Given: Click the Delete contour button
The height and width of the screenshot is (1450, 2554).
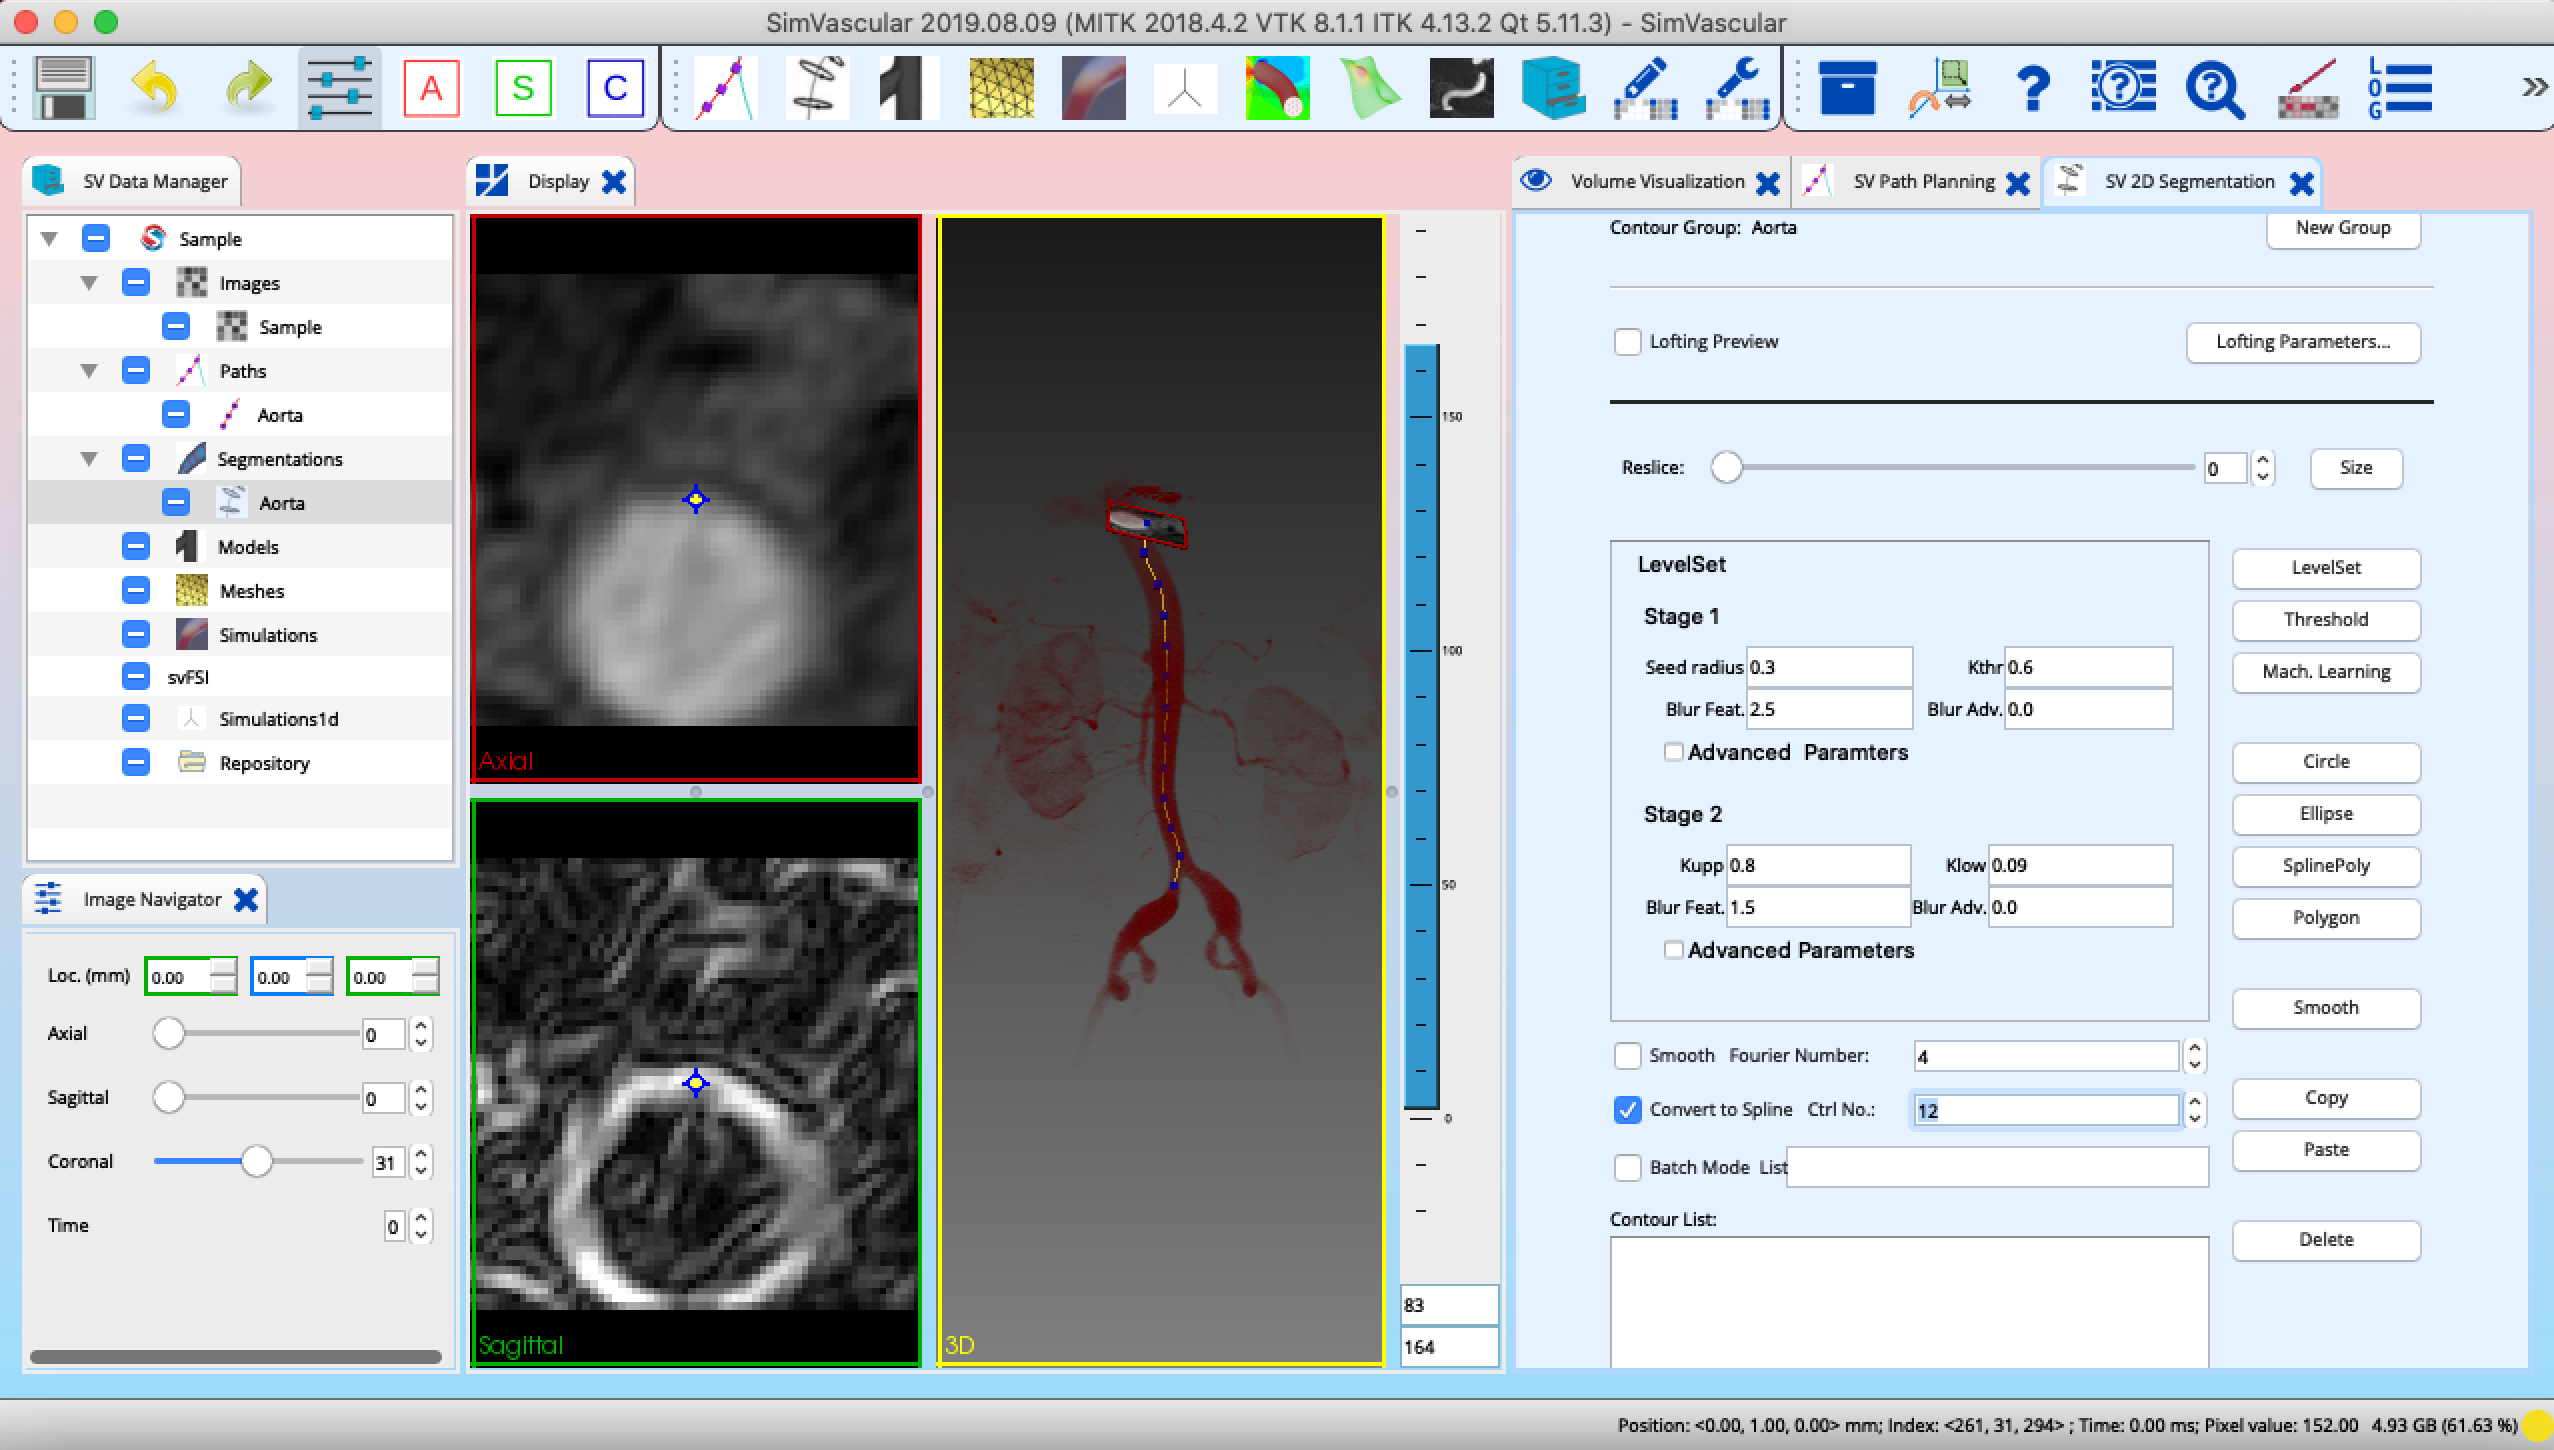Looking at the screenshot, I should 2326,1240.
